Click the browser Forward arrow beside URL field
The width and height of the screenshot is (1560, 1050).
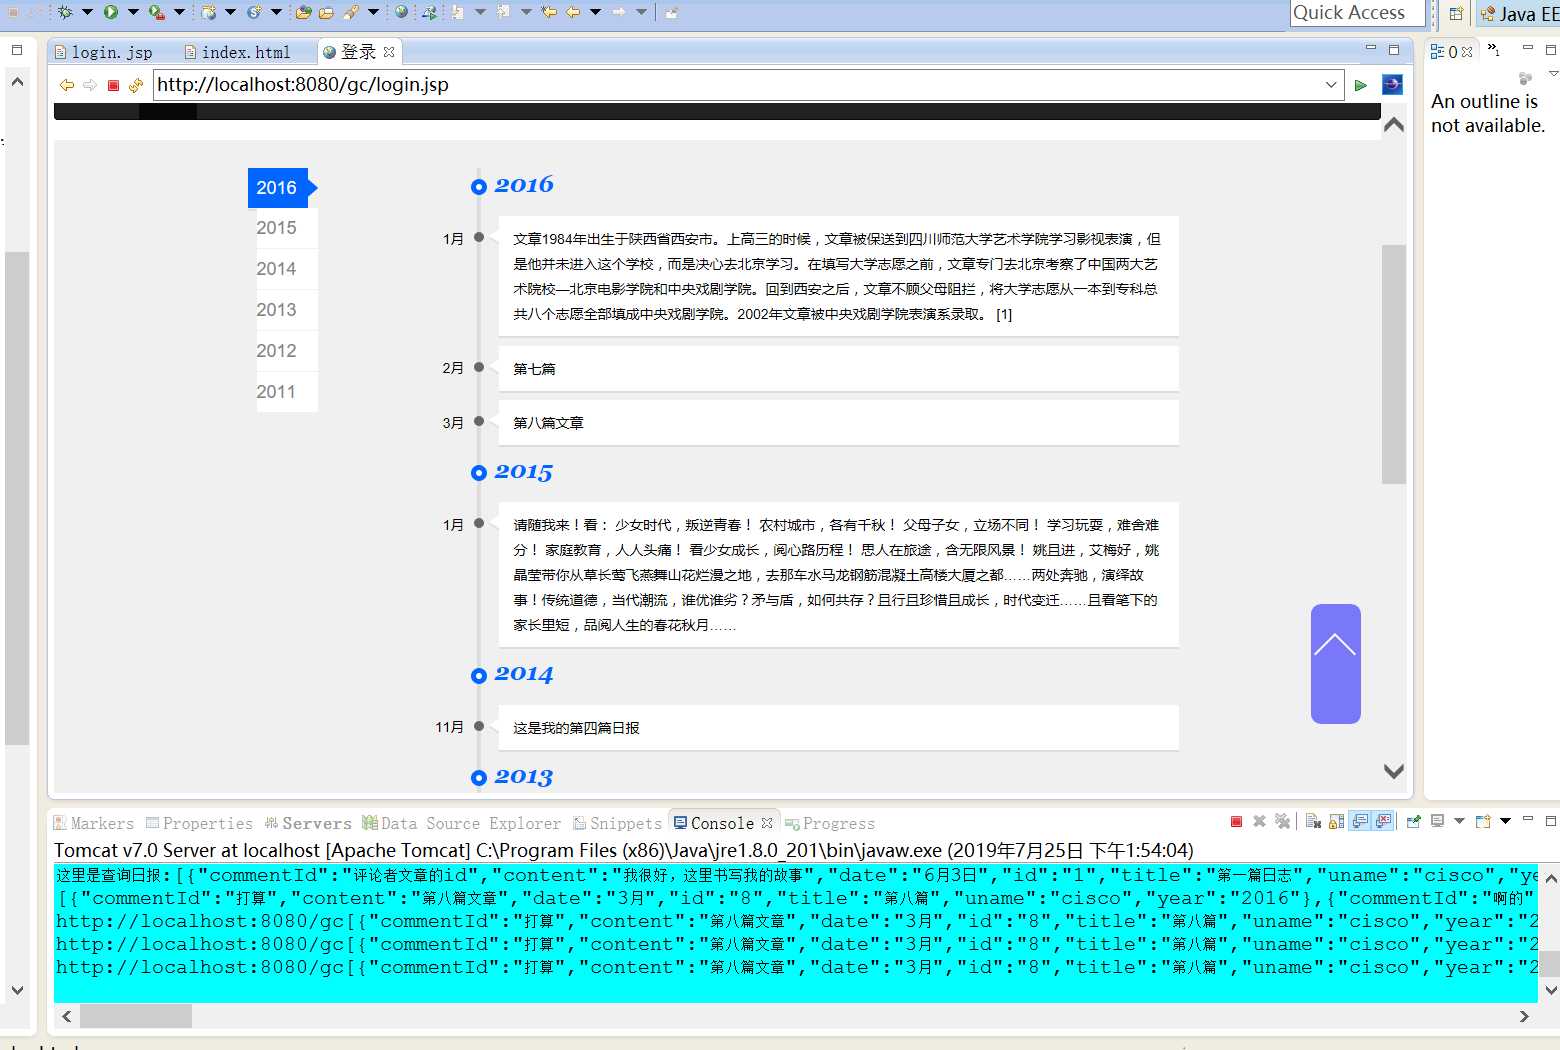[90, 85]
